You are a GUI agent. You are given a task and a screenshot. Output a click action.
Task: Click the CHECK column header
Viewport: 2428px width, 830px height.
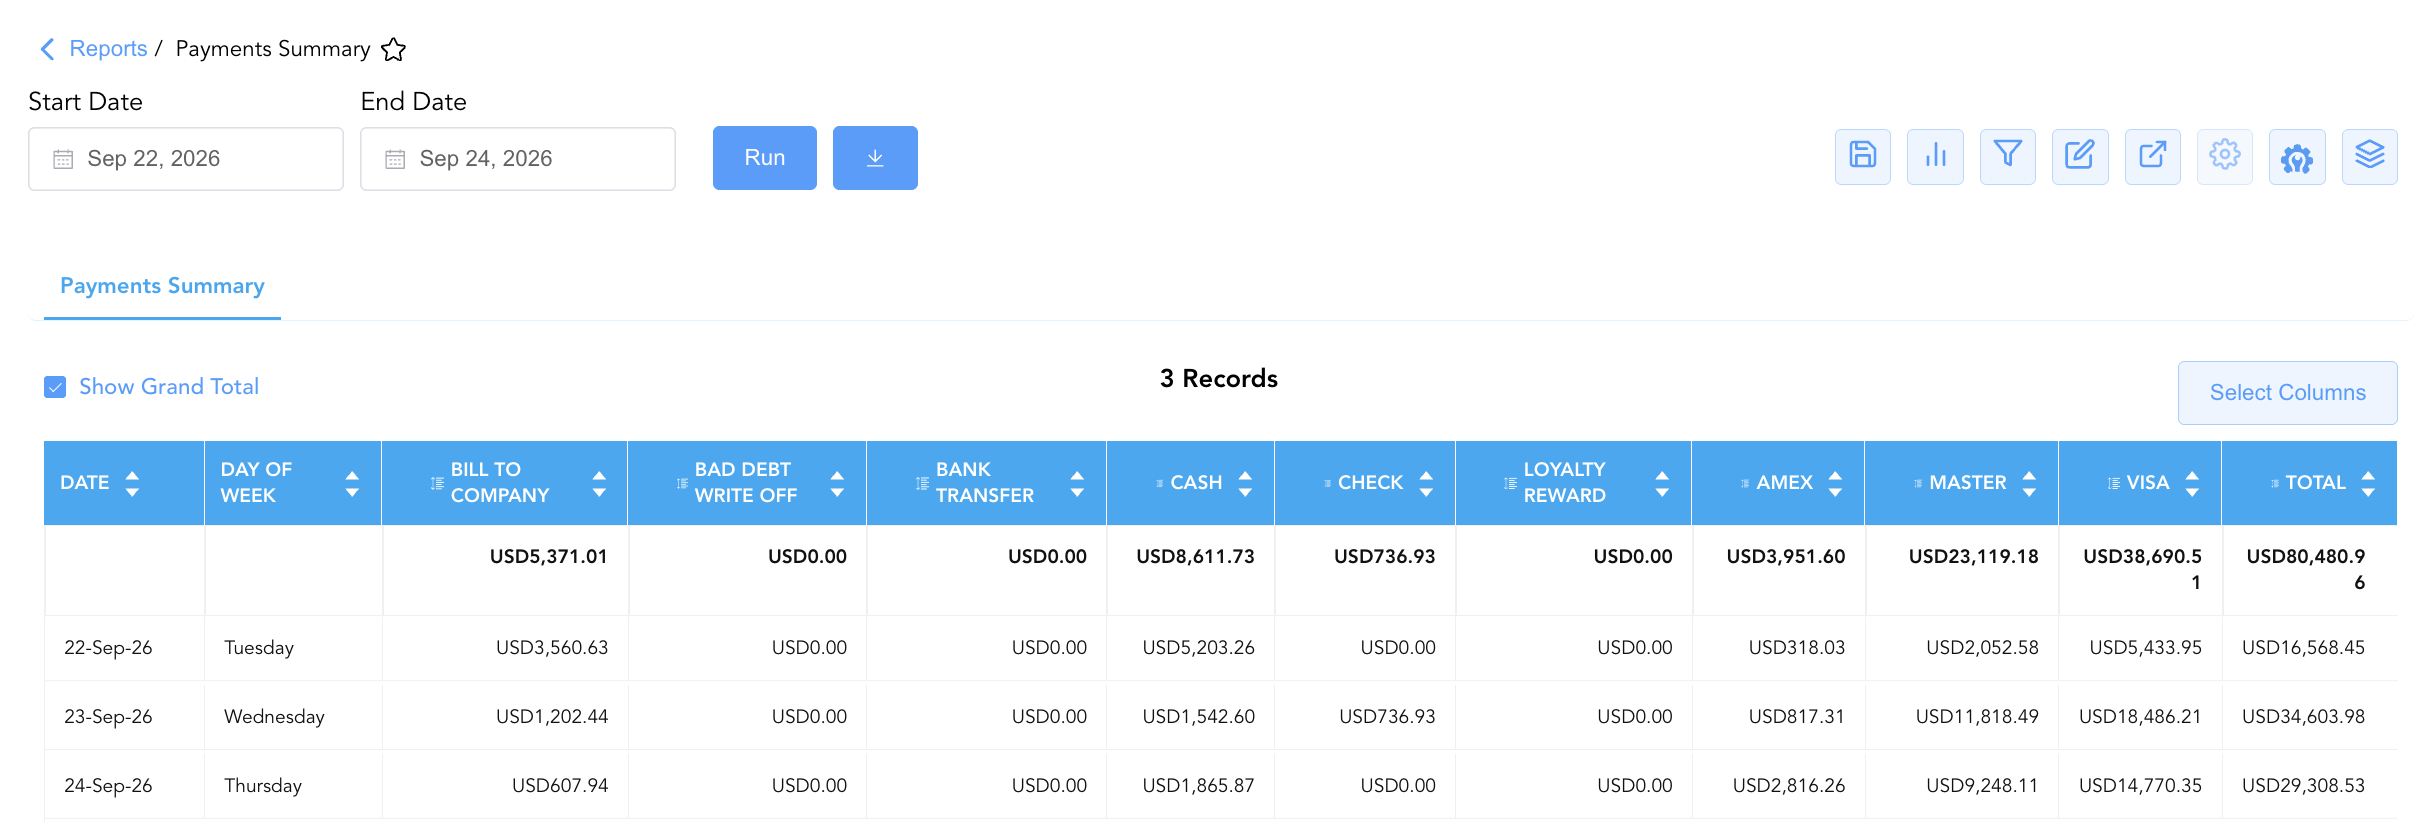click(x=1364, y=483)
